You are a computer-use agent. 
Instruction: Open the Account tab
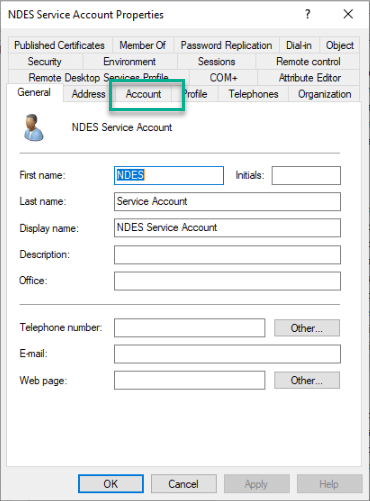click(143, 94)
